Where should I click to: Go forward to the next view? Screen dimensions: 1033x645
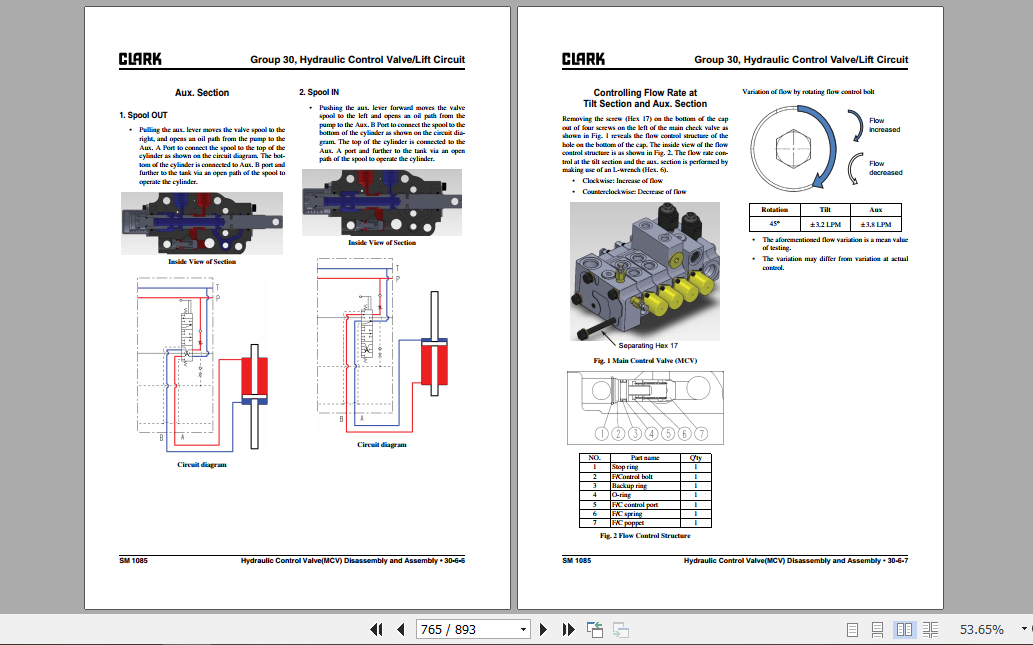click(x=620, y=629)
